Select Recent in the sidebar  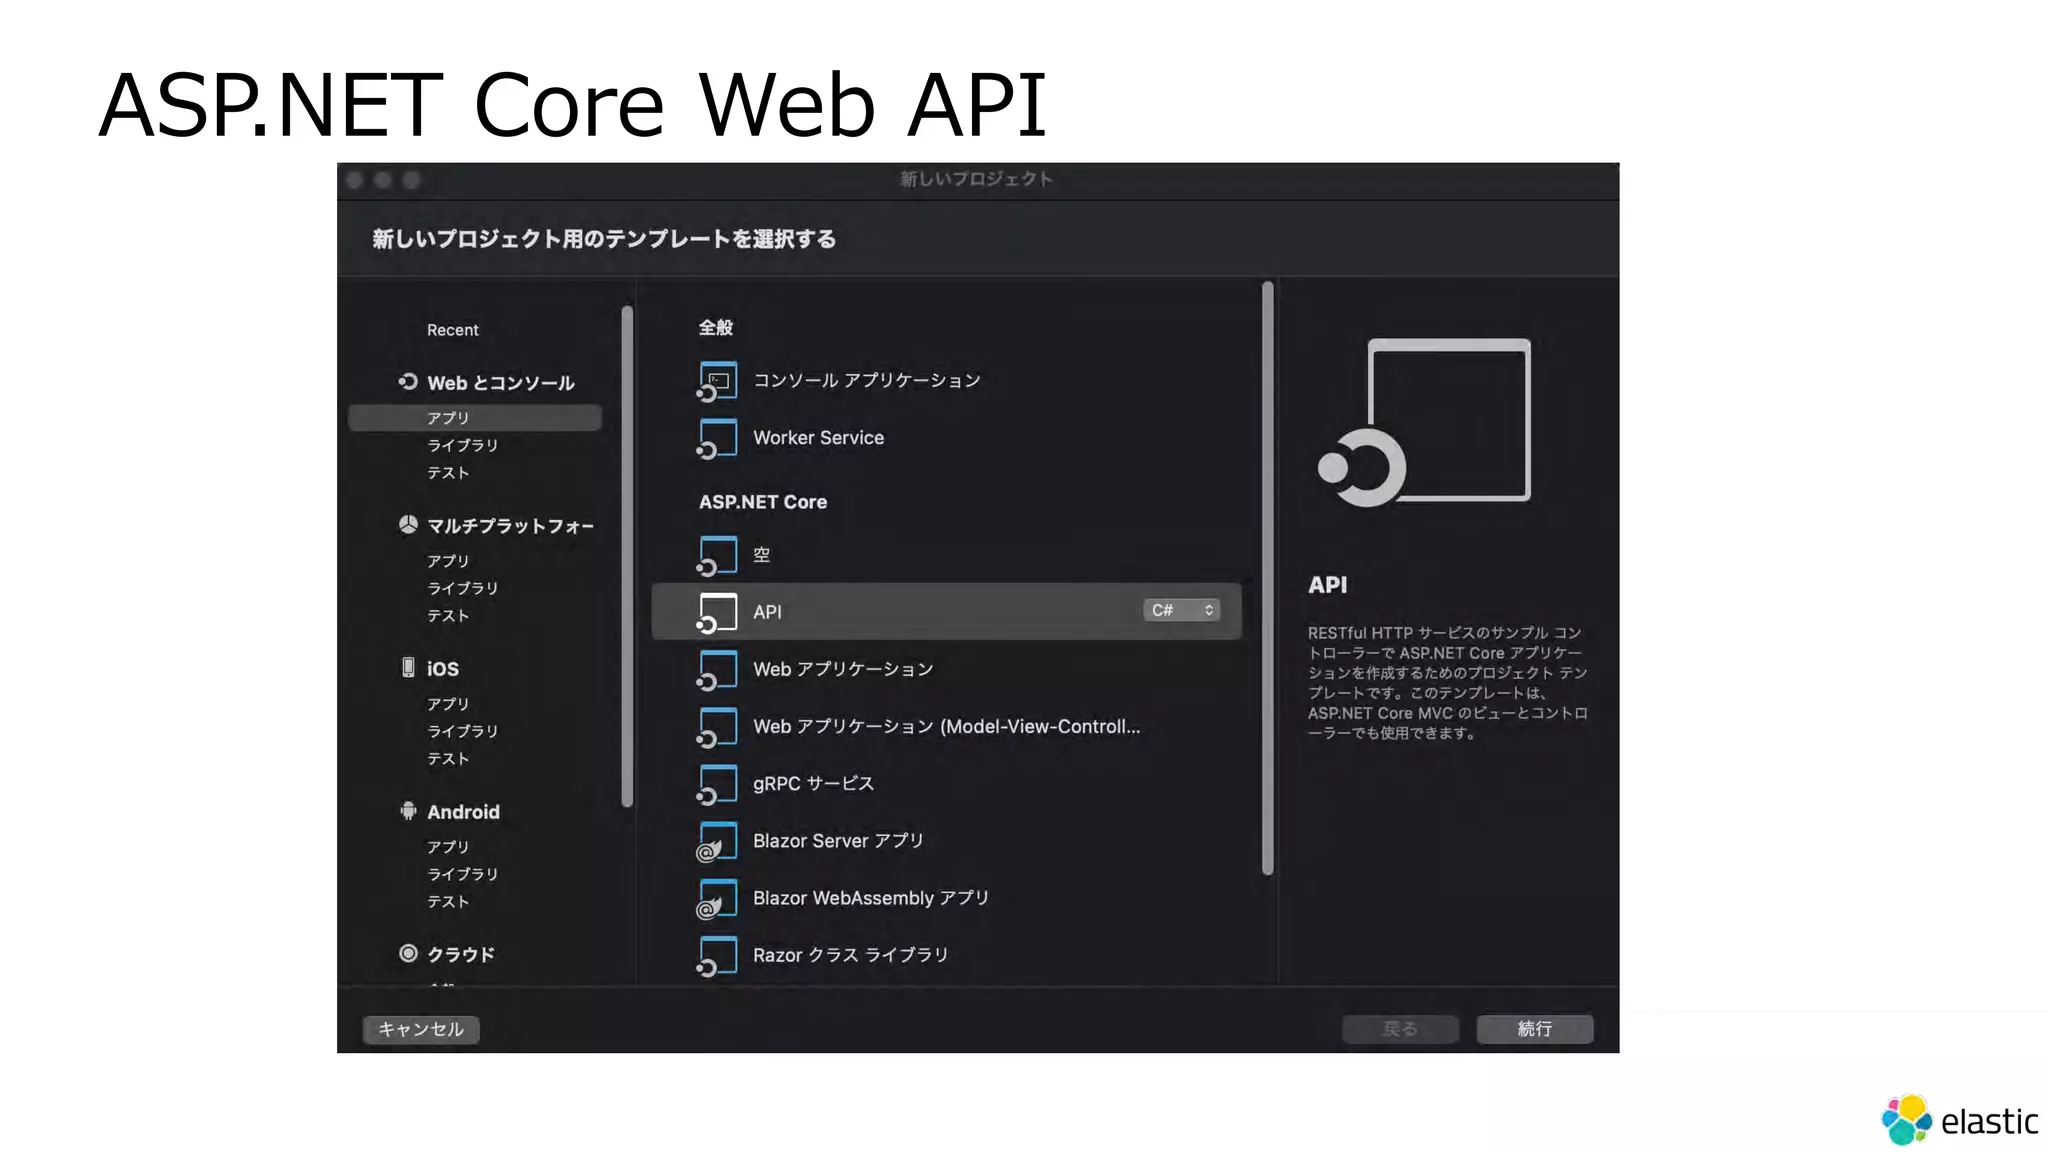click(452, 330)
